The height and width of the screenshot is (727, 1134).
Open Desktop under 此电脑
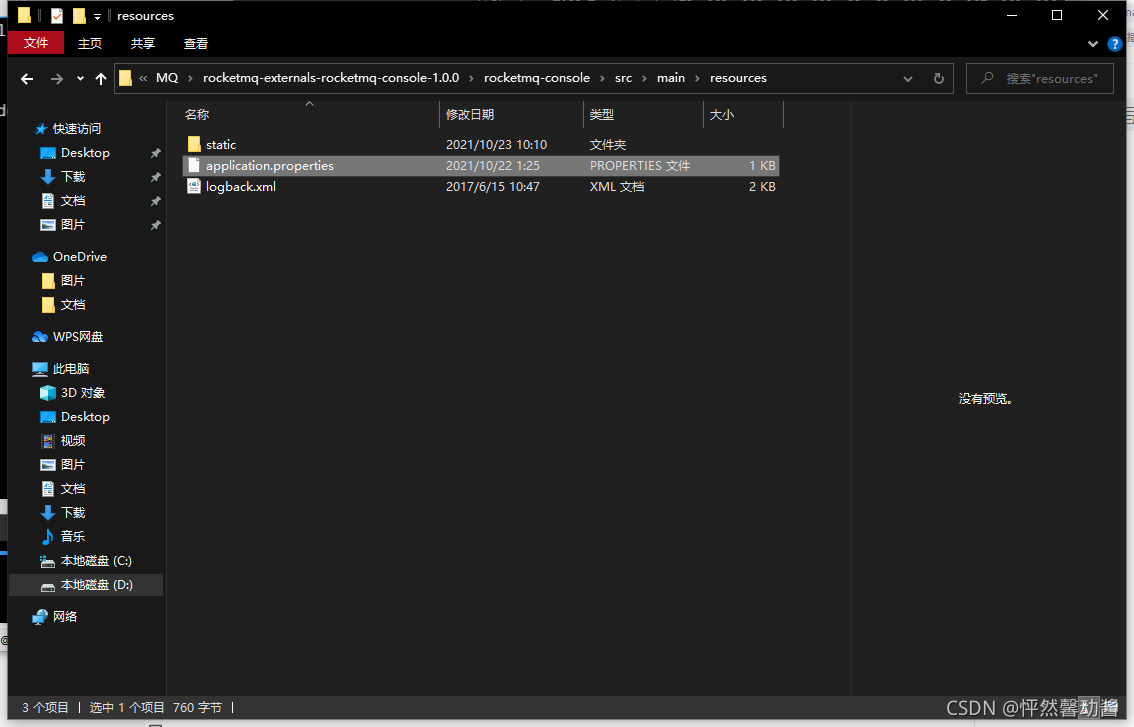[85, 417]
